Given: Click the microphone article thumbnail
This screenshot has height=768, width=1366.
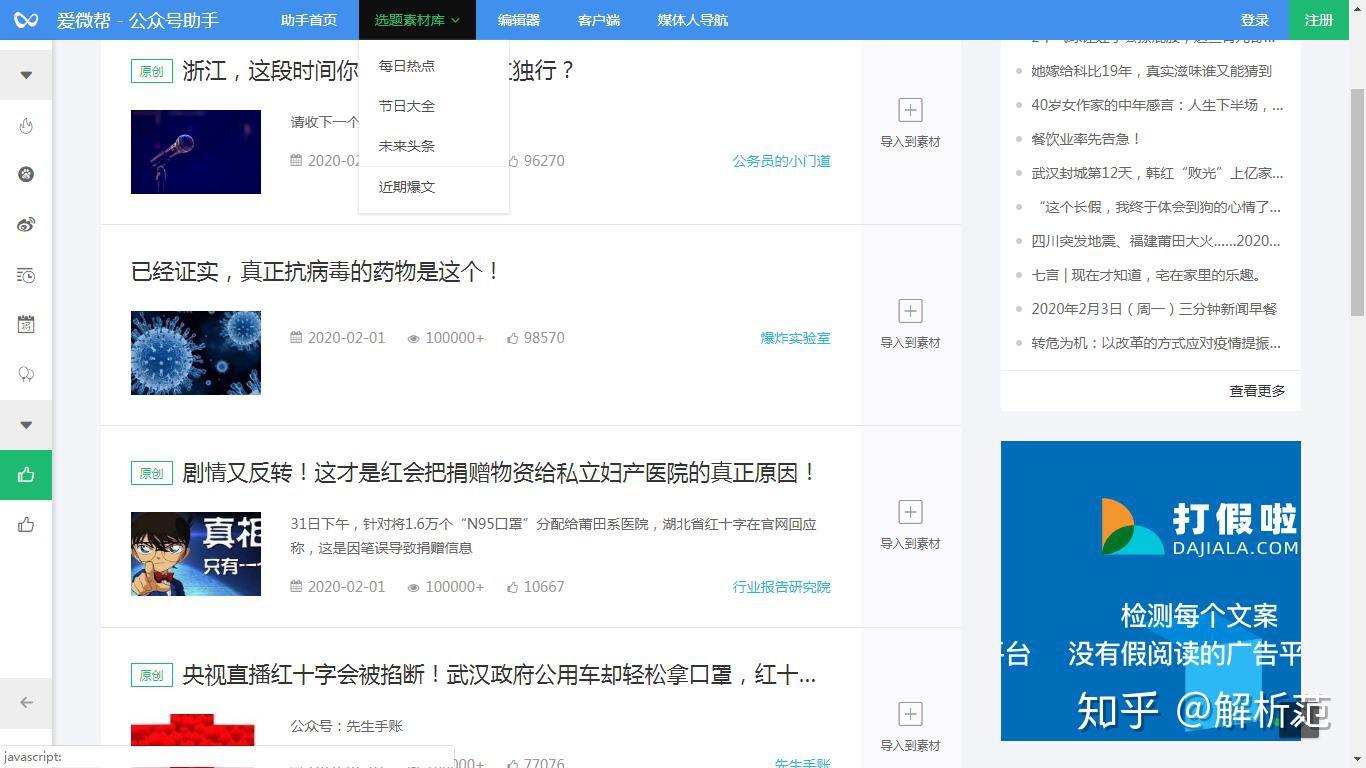Looking at the screenshot, I should point(196,152).
